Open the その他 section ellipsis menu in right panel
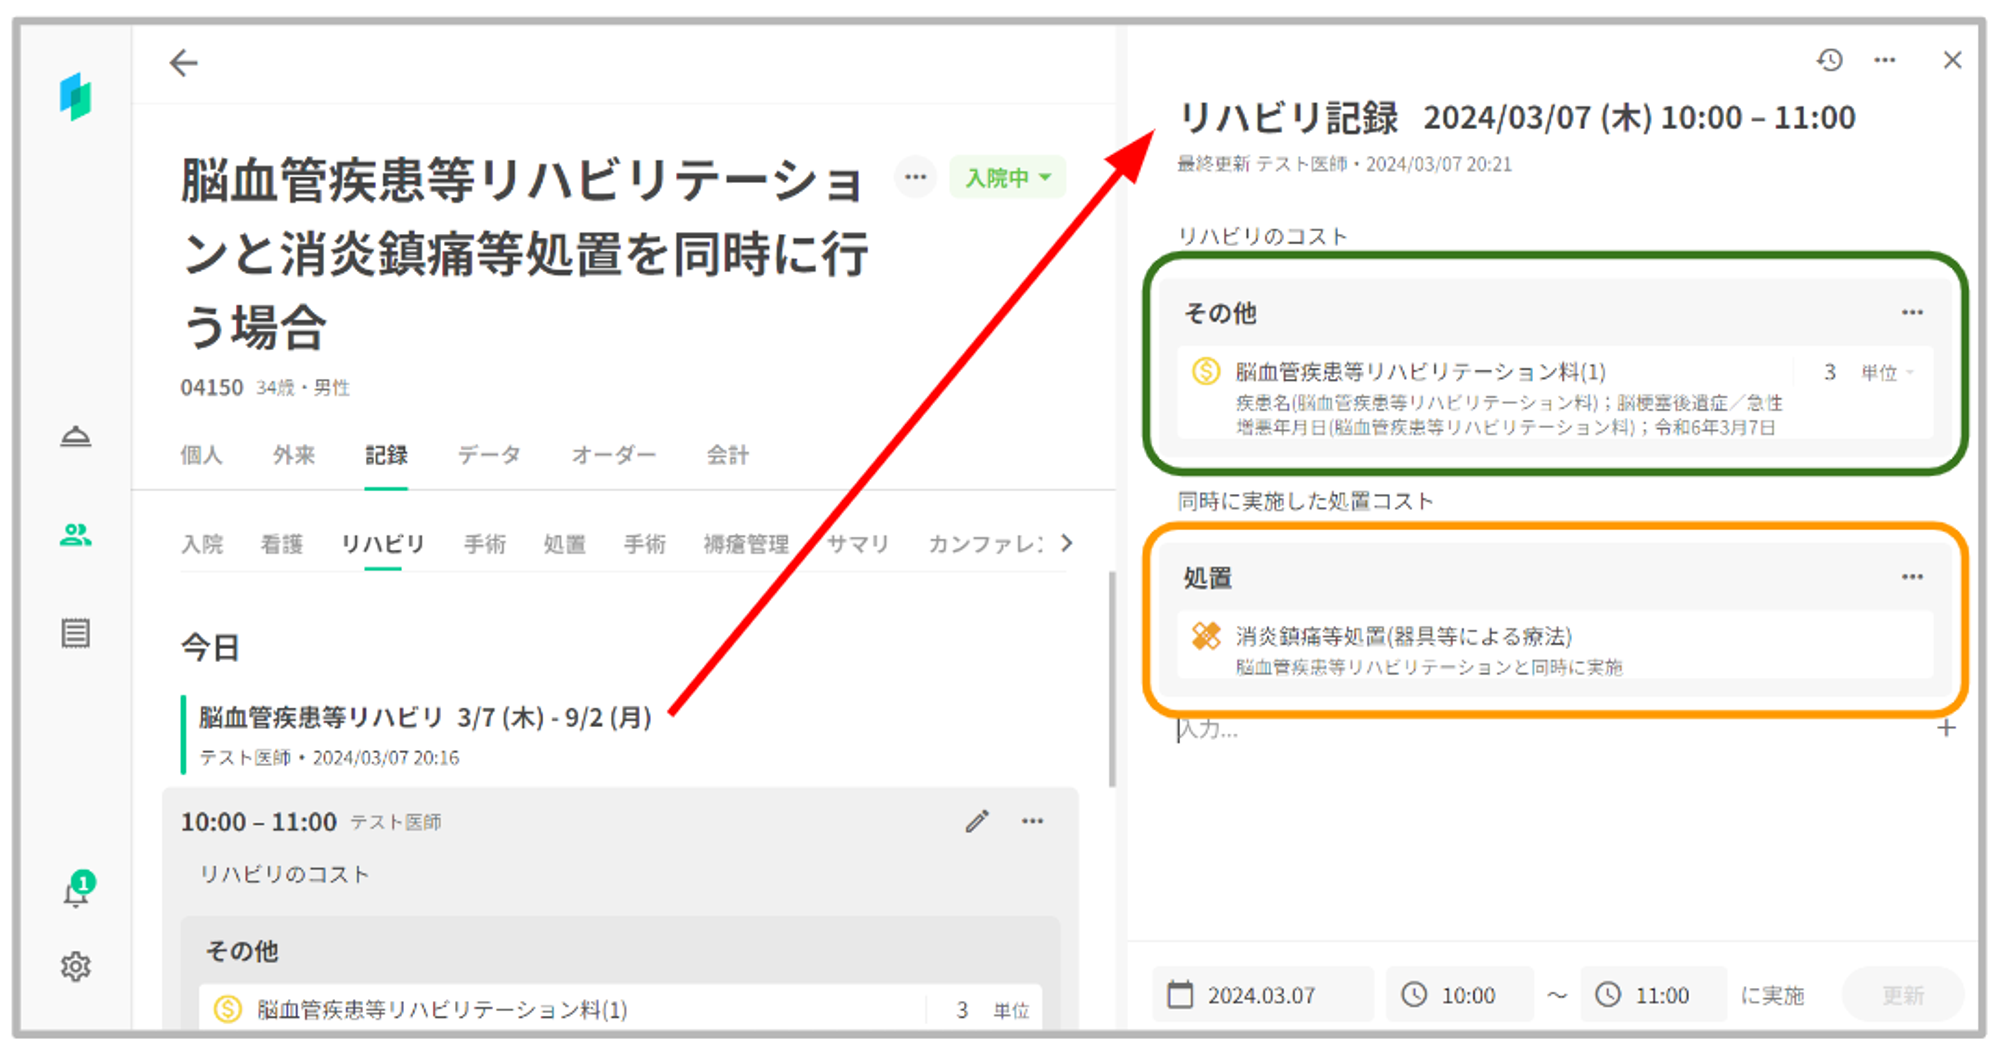The height and width of the screenshot is (1053, 2000). pos(1912,313)
